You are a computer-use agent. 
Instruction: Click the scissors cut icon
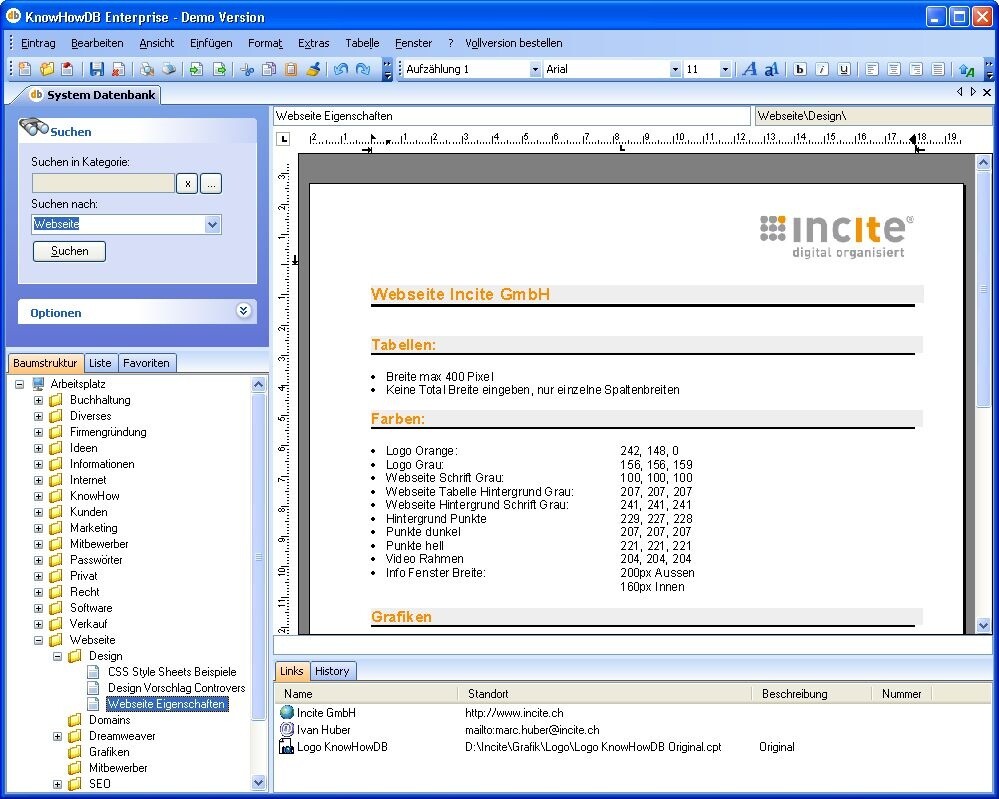pos(247,69)
